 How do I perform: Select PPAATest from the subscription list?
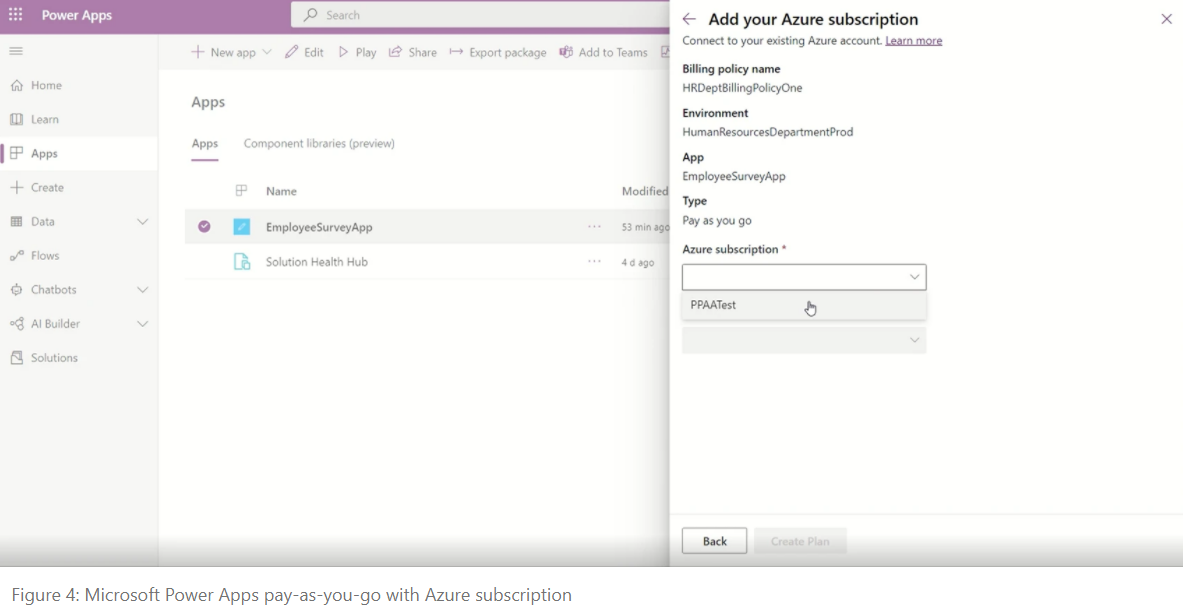coord(804,305)
